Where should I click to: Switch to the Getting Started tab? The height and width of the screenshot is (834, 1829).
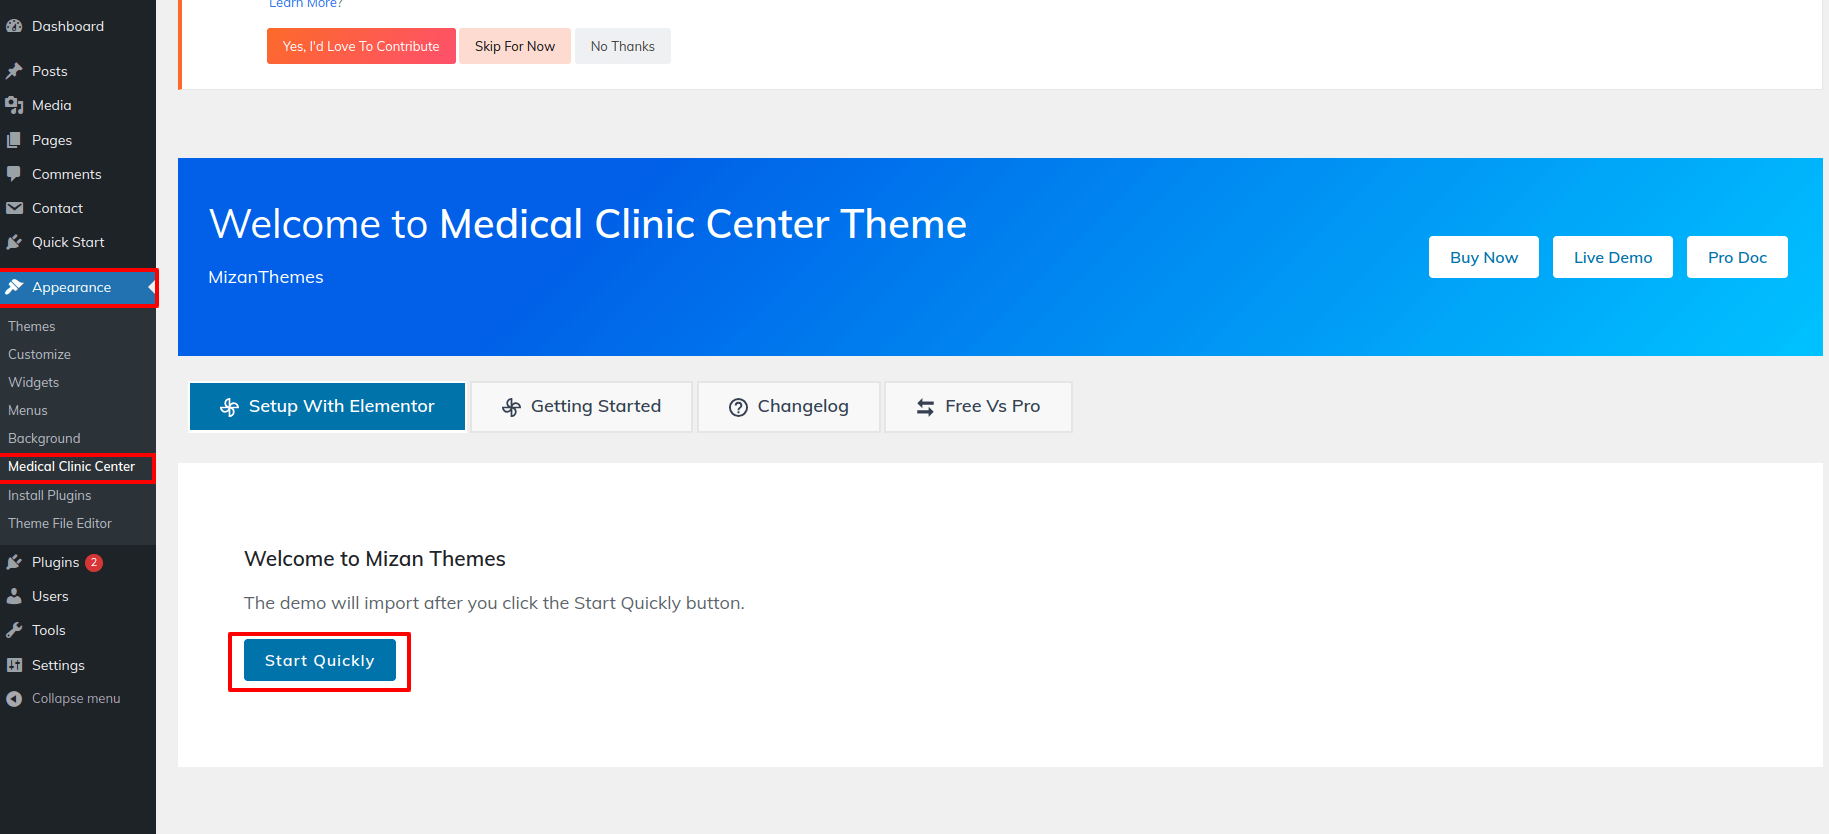coord(581,407)
